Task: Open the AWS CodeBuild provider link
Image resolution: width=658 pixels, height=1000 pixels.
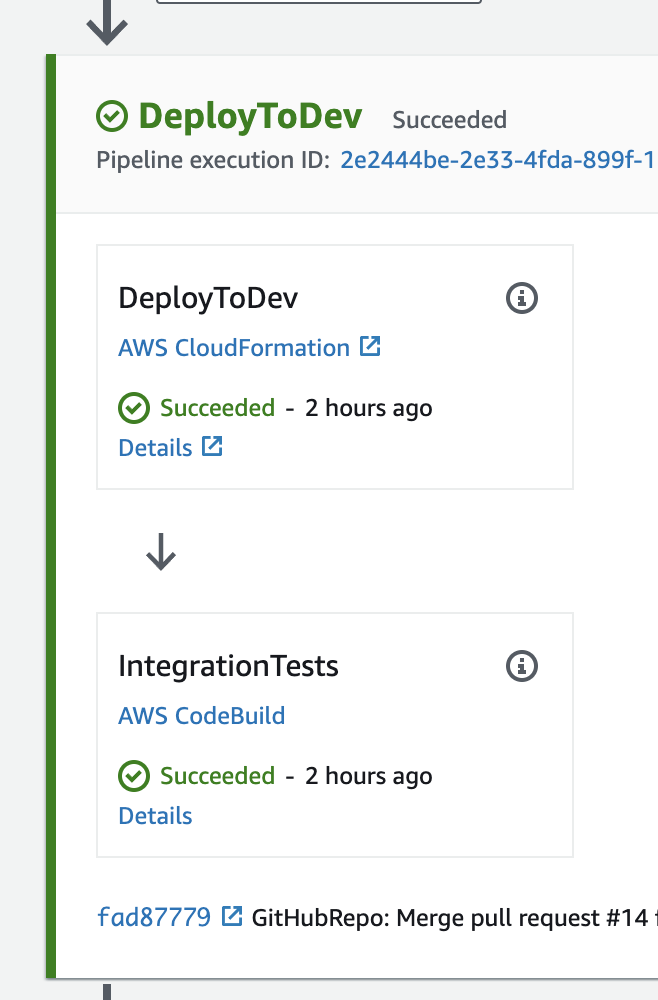Action: point(201,716)
